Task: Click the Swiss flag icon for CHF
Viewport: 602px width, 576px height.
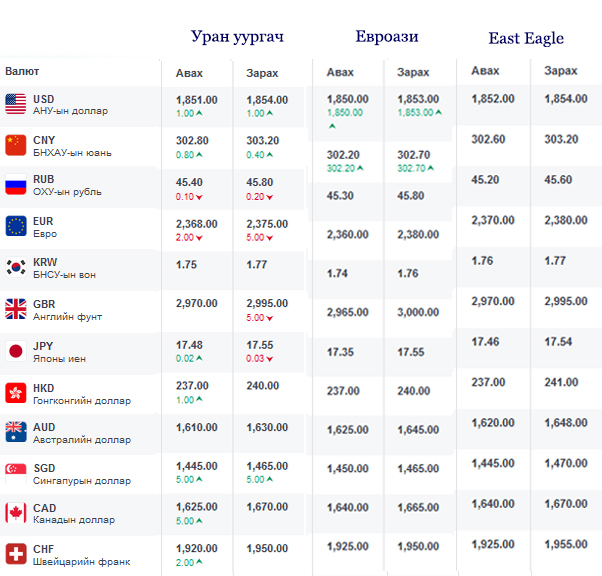Action: click(x=15, y=553)
